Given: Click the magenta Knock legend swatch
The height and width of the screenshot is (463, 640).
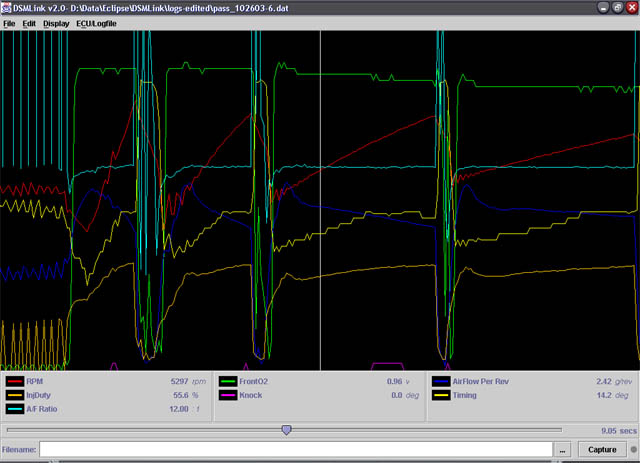Looking at the screenshot, I should point(226,395).
